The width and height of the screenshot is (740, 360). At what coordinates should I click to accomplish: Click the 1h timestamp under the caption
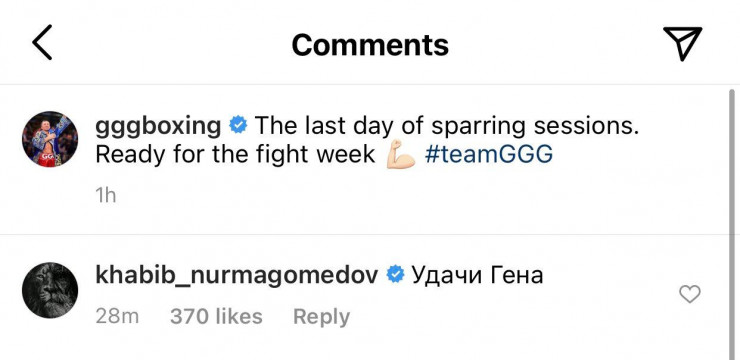click(106, 196)
